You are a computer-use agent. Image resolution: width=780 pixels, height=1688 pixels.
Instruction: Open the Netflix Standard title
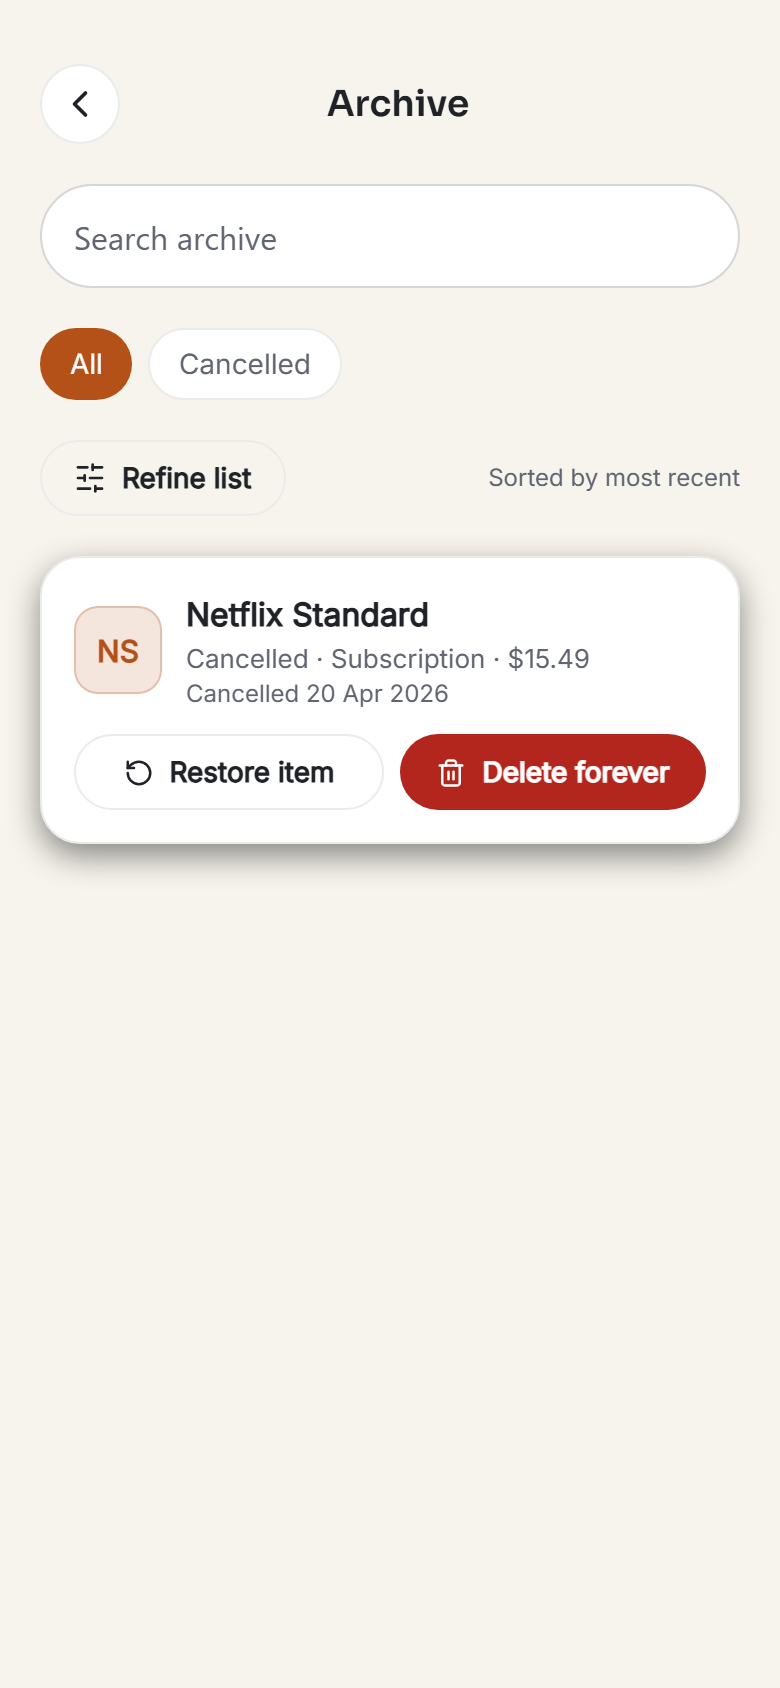click(307, 615)
